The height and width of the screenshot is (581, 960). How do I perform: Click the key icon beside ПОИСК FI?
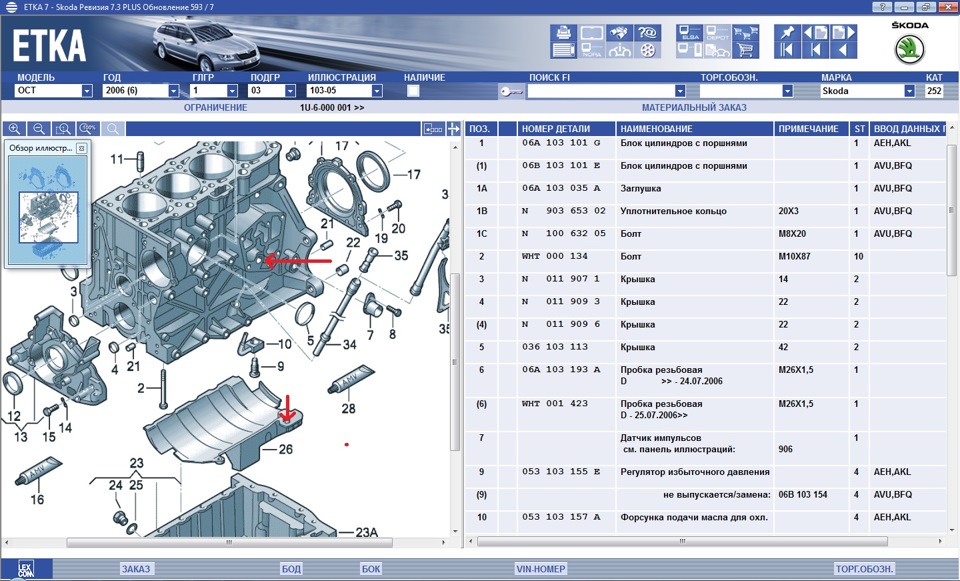tap(511, 91)
